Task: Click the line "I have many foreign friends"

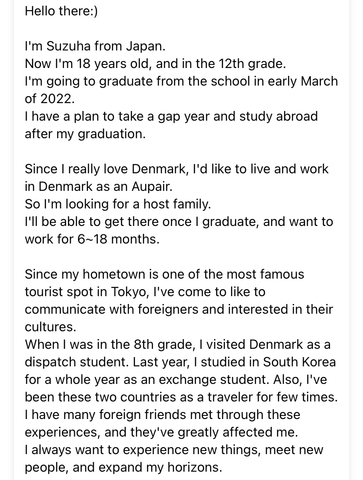Action: coord(162,415)
